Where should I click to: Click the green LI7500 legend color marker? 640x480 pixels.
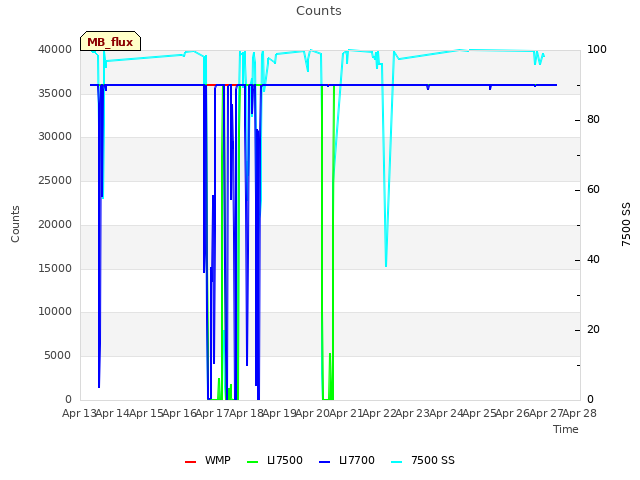[253, 462]
